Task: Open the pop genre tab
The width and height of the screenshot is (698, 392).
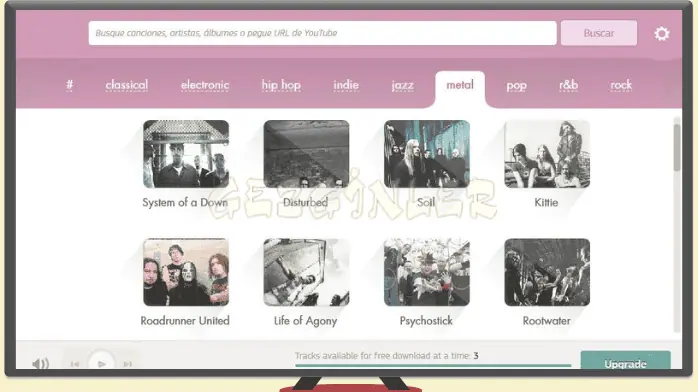Action: [516, 85]
